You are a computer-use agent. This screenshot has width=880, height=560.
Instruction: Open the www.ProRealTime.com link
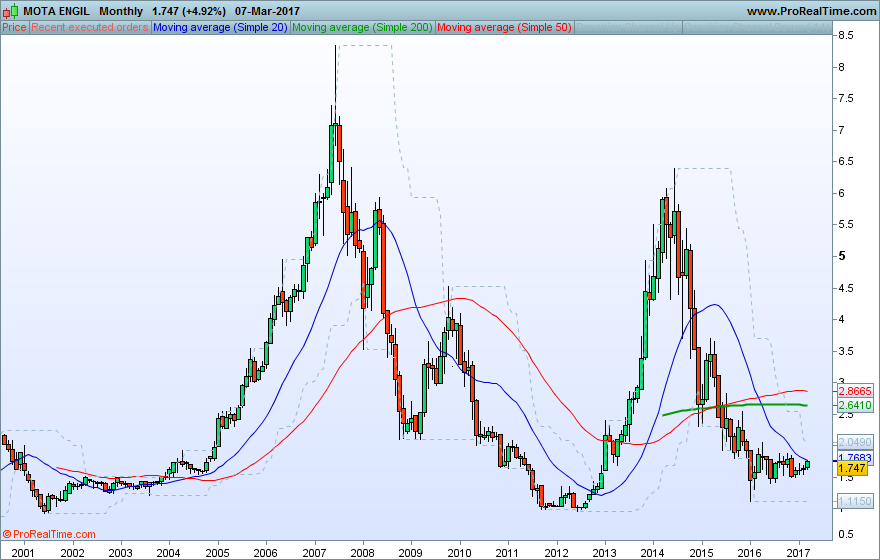point(811,11)
